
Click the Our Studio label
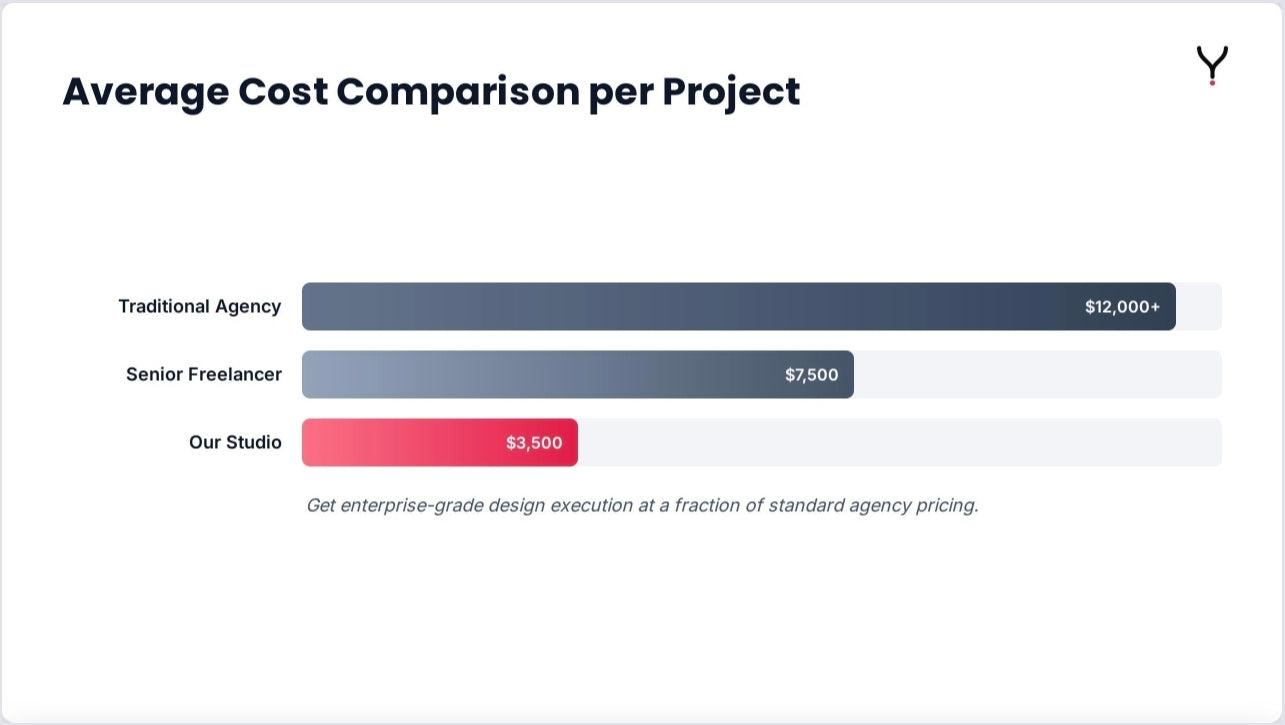coord(235,442)
